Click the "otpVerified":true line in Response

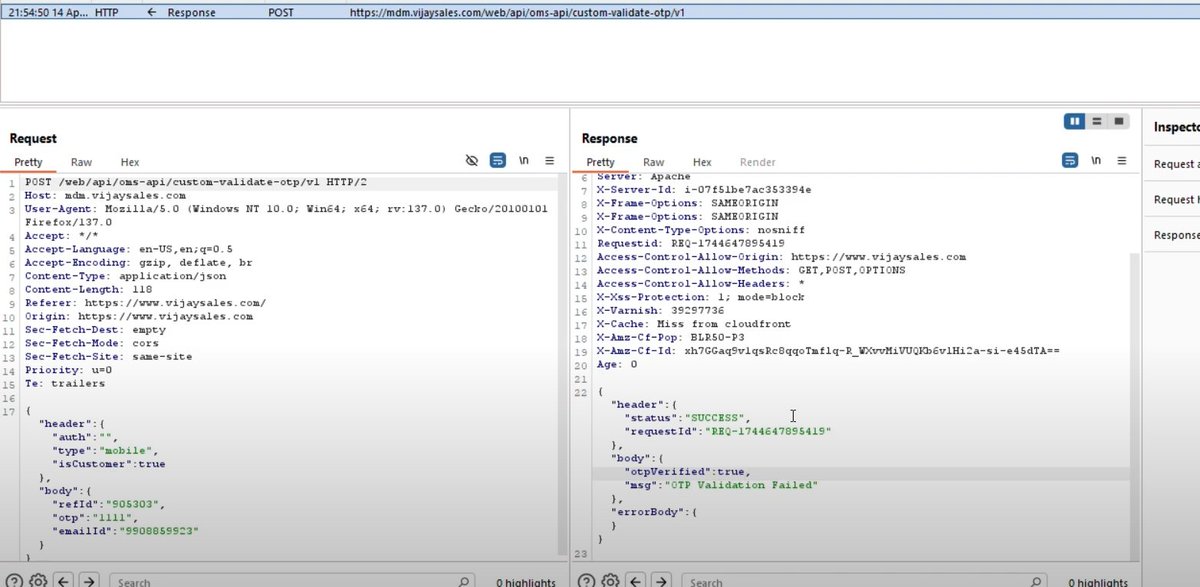(687, 471)
